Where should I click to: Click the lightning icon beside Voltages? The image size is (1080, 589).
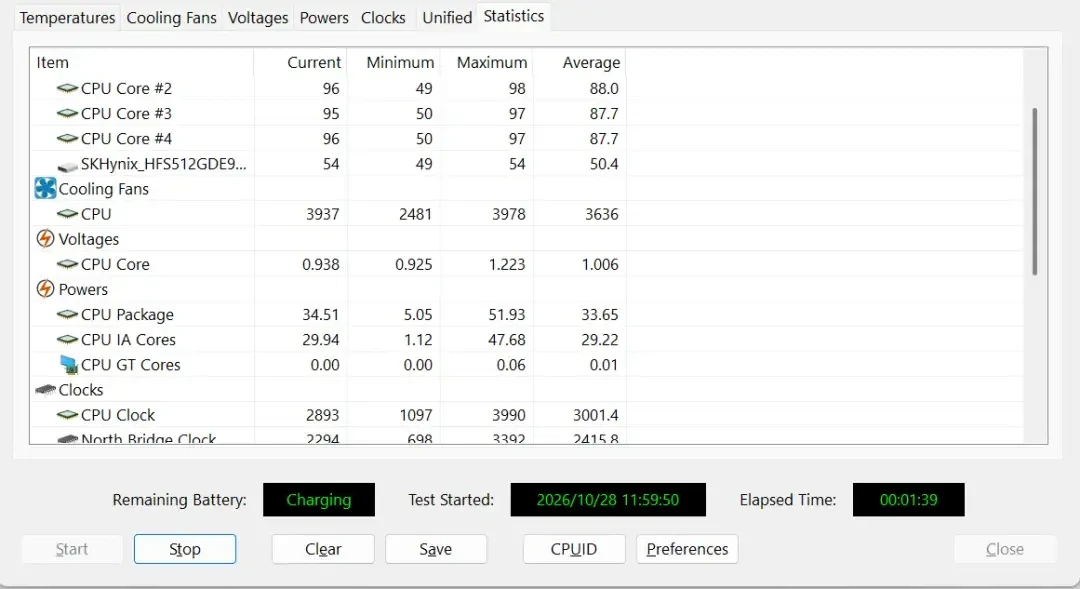(45, 239)
